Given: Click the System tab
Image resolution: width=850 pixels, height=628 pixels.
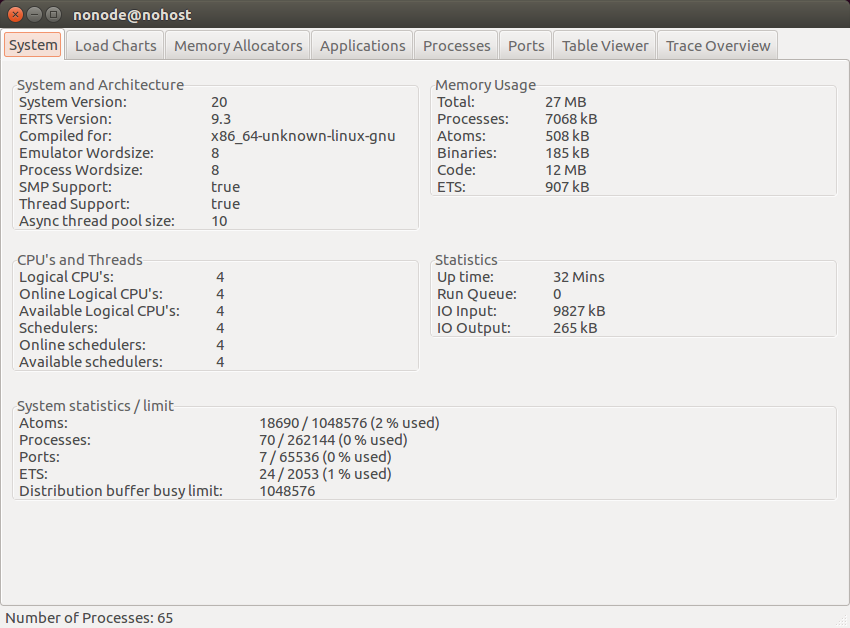Looking at the screenshot, I should 33,45.
